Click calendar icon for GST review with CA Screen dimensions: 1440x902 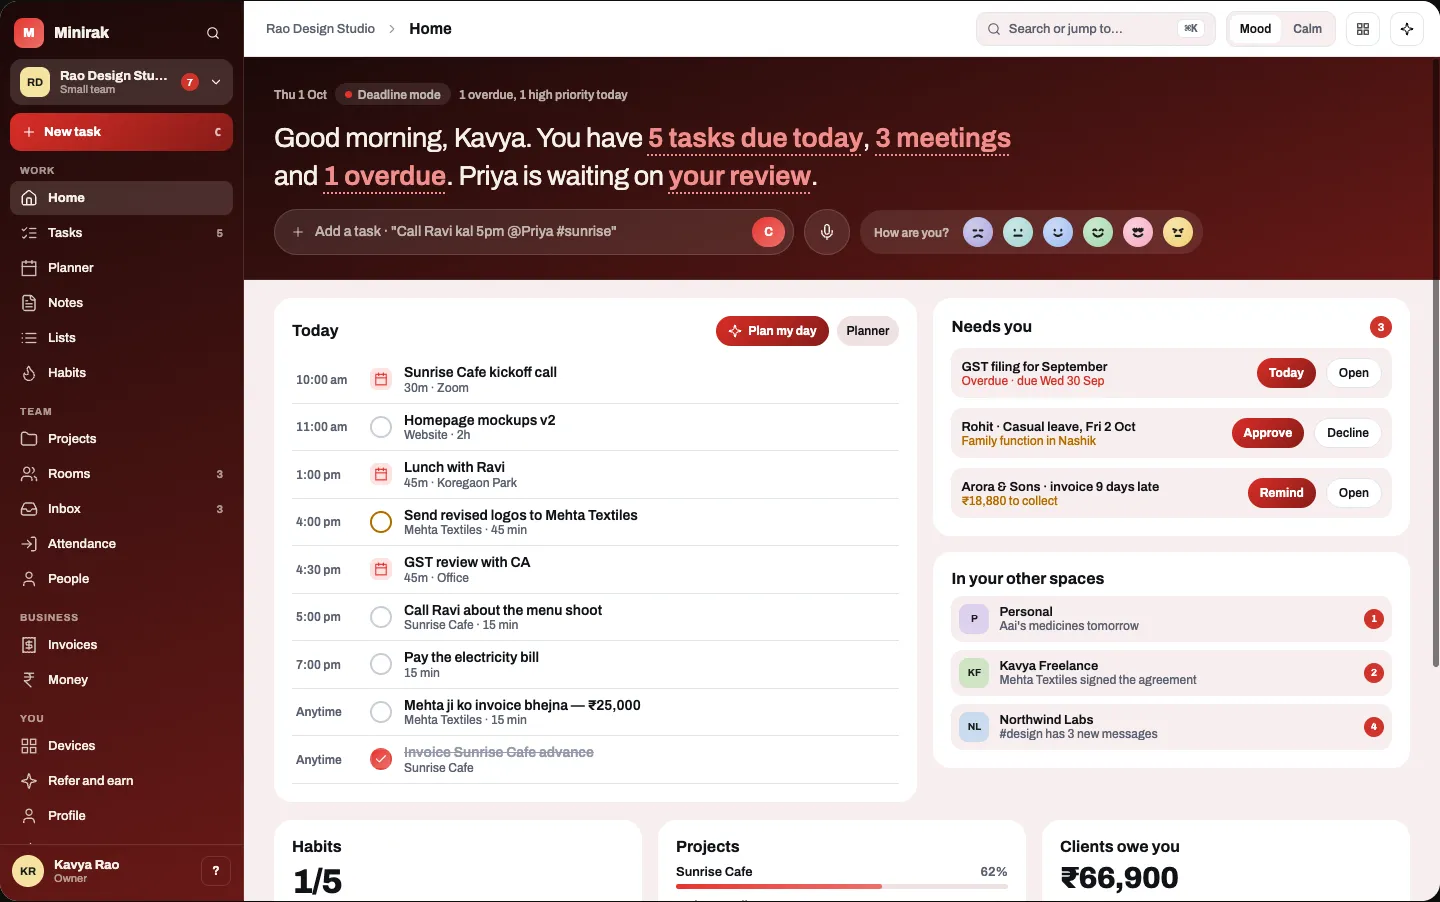(381, 569)
